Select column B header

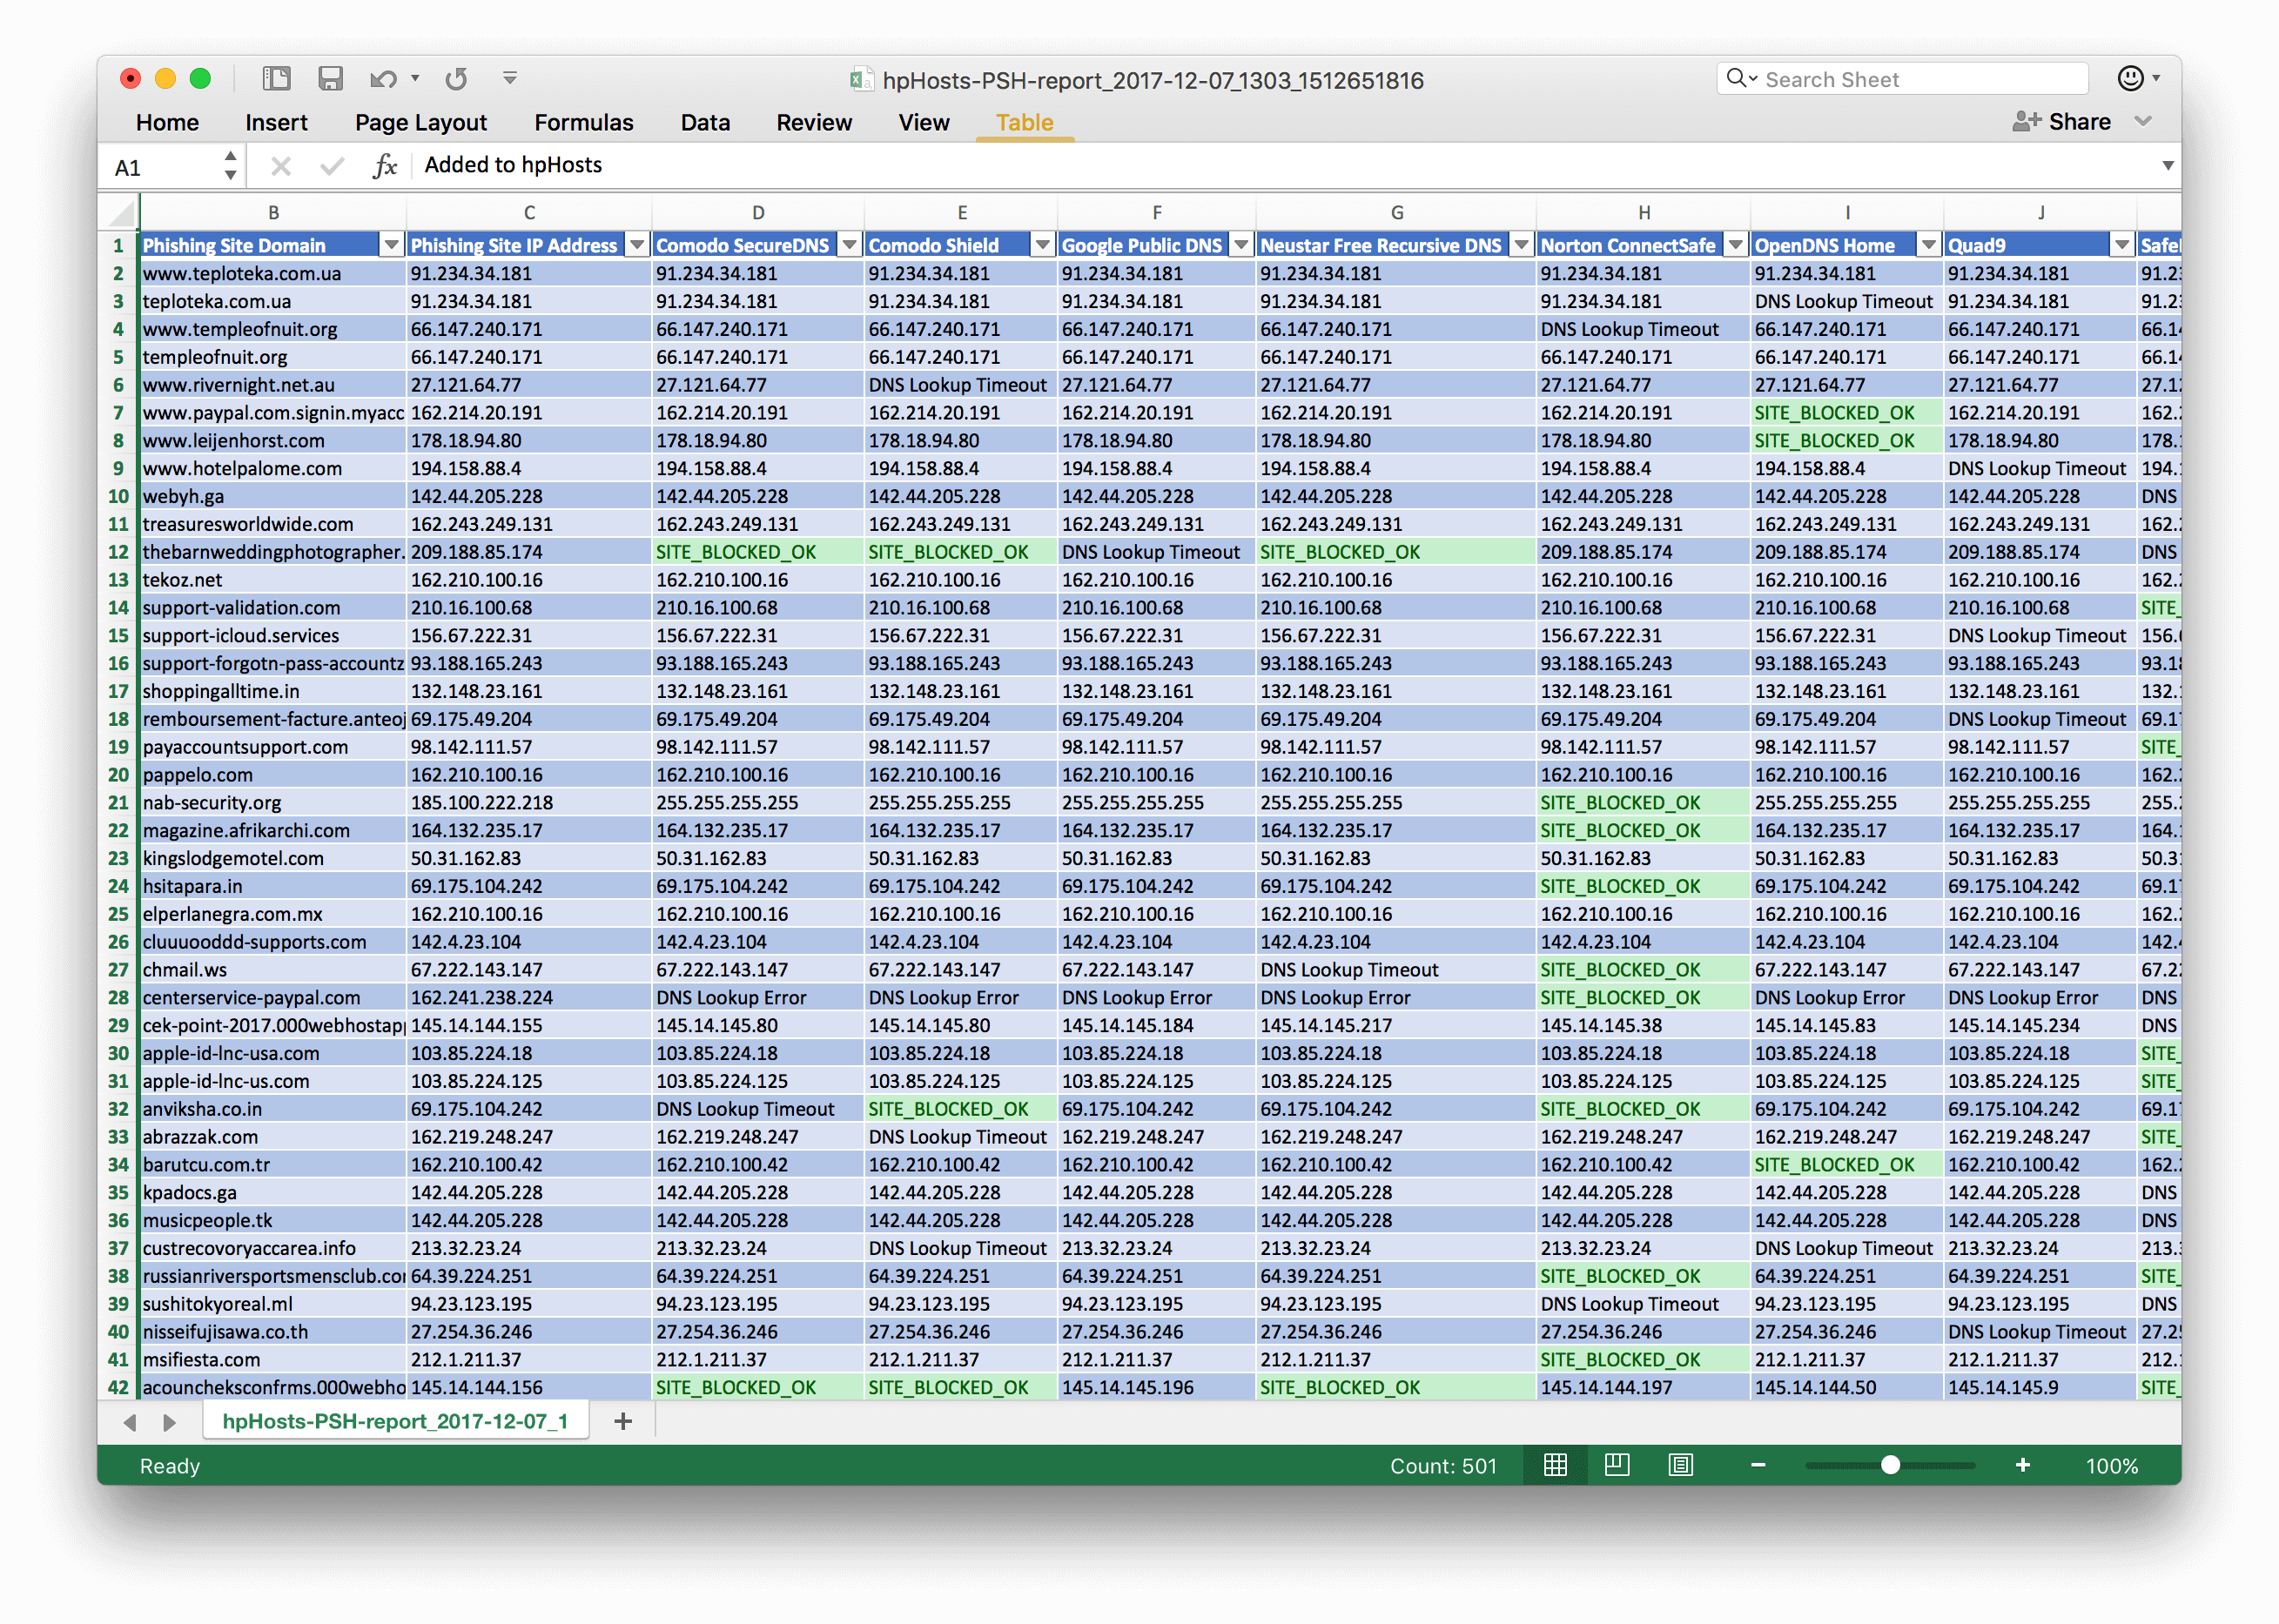click(273, 213)
